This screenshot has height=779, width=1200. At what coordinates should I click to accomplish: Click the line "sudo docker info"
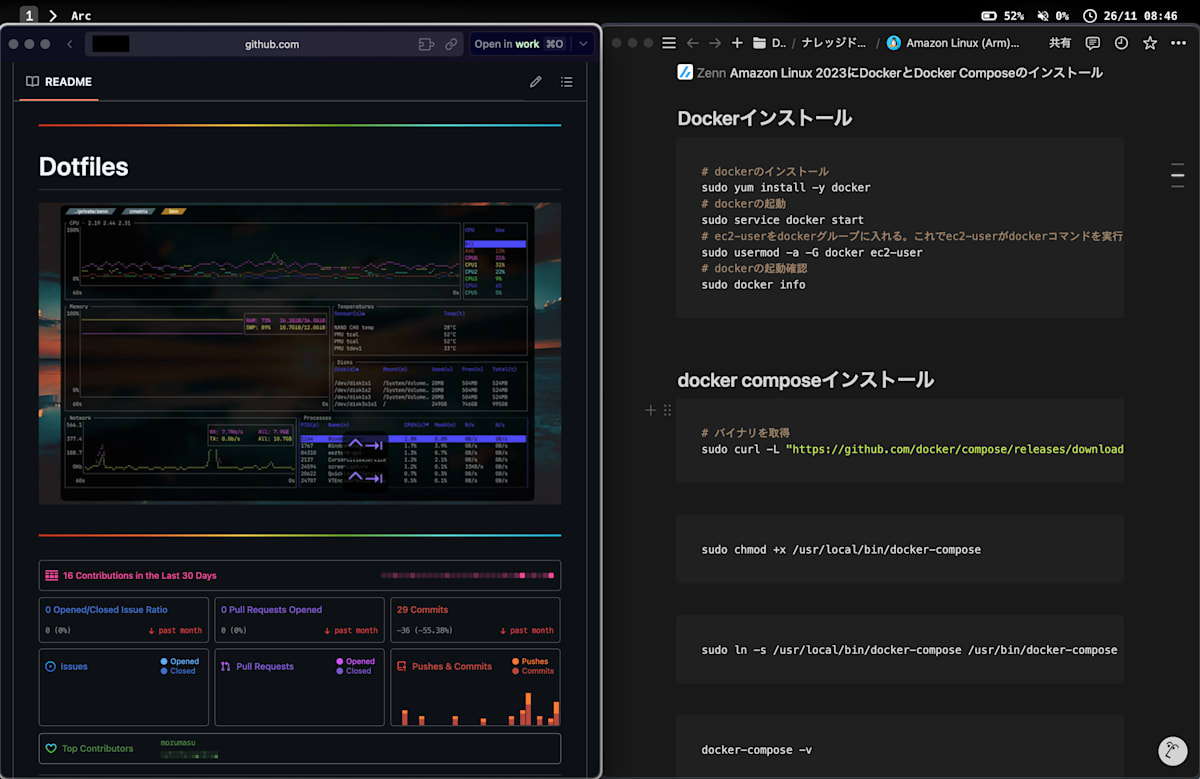coord(753,284)
